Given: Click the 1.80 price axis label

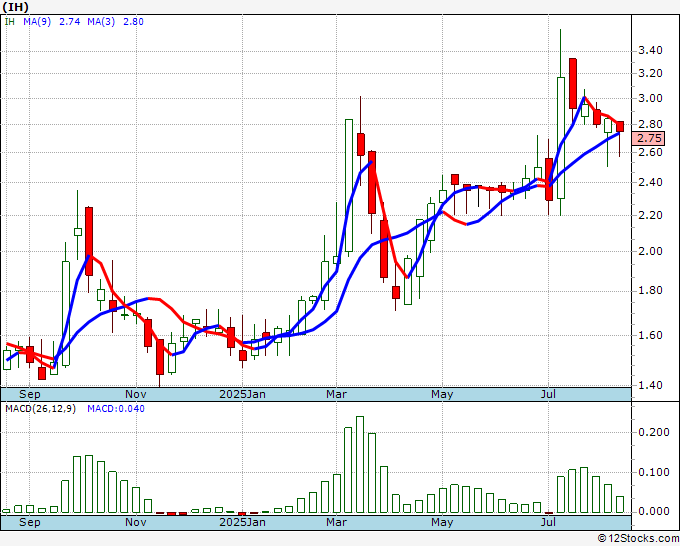Looking at the screenshot, I should click(651, 291).
